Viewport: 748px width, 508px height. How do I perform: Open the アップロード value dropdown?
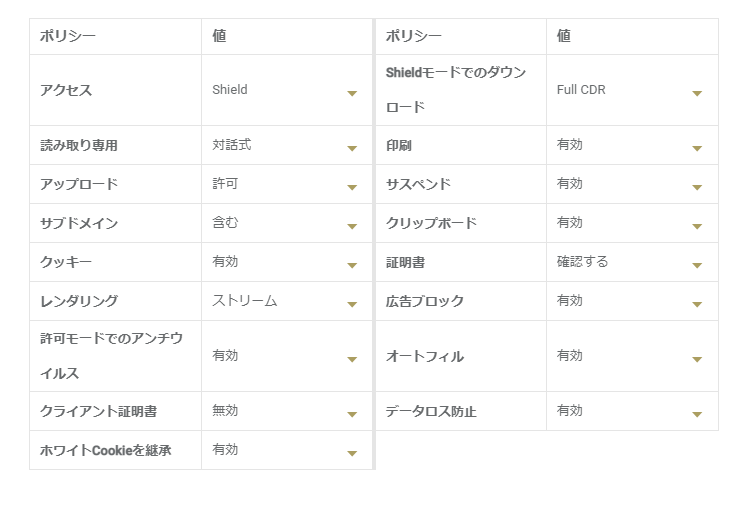tap(352, 187)
